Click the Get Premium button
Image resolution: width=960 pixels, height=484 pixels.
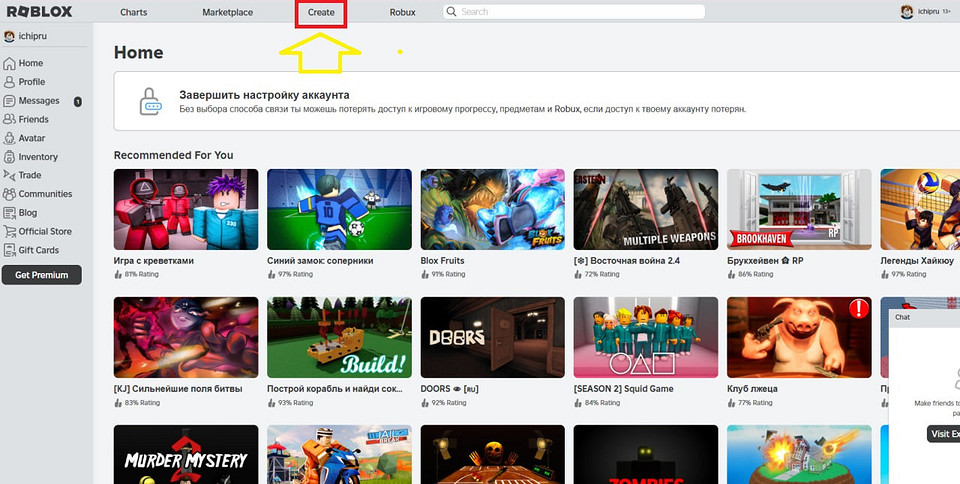click(x=41, y=276)
